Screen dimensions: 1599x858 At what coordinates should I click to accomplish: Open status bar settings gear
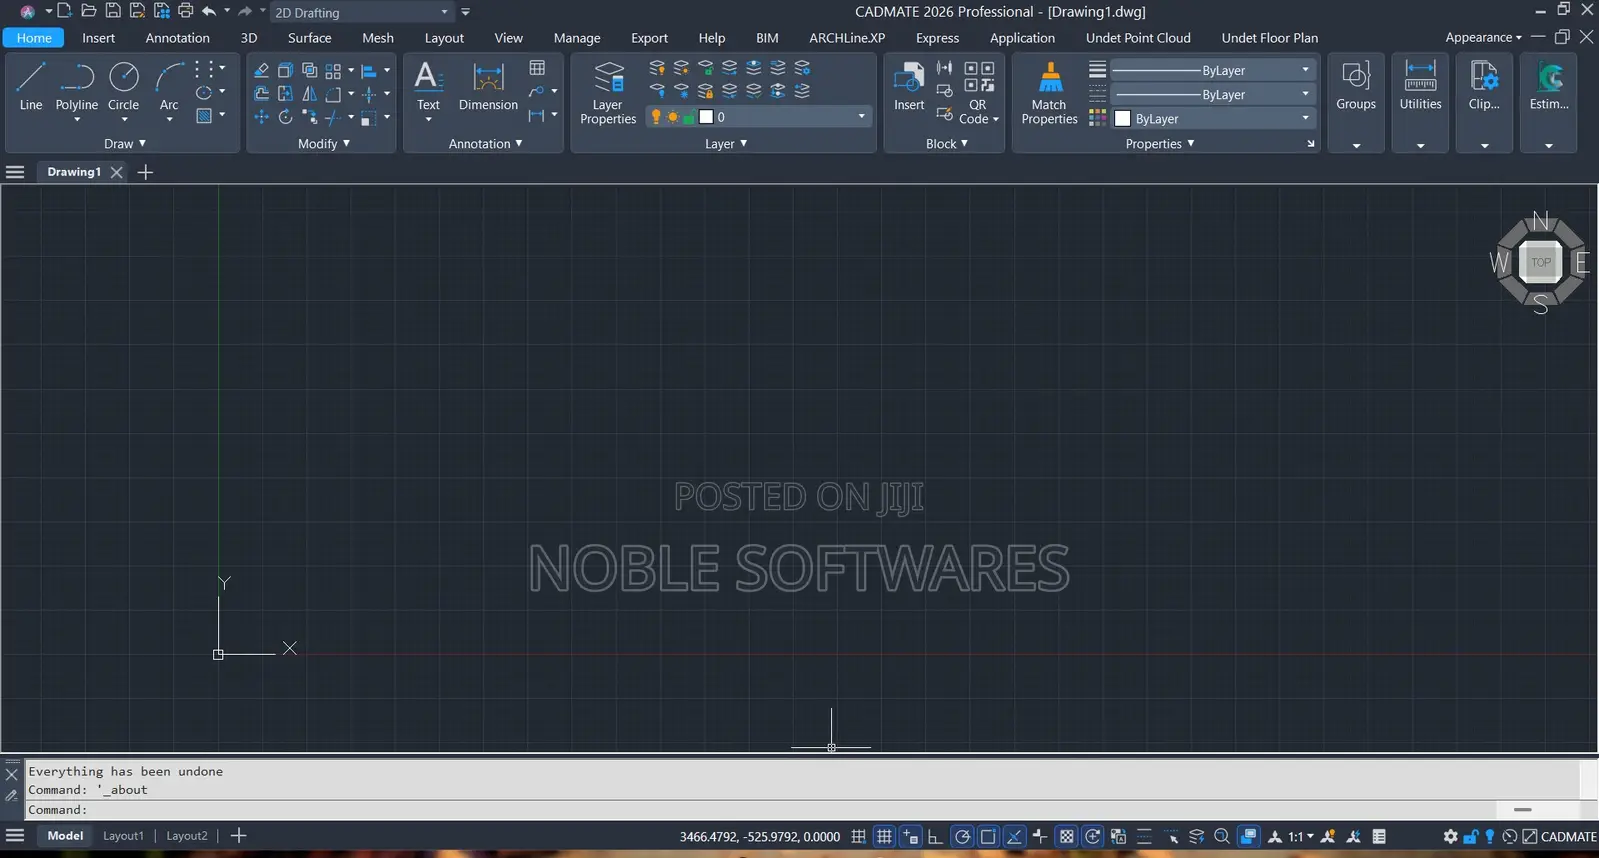[x=1450, y=836]
